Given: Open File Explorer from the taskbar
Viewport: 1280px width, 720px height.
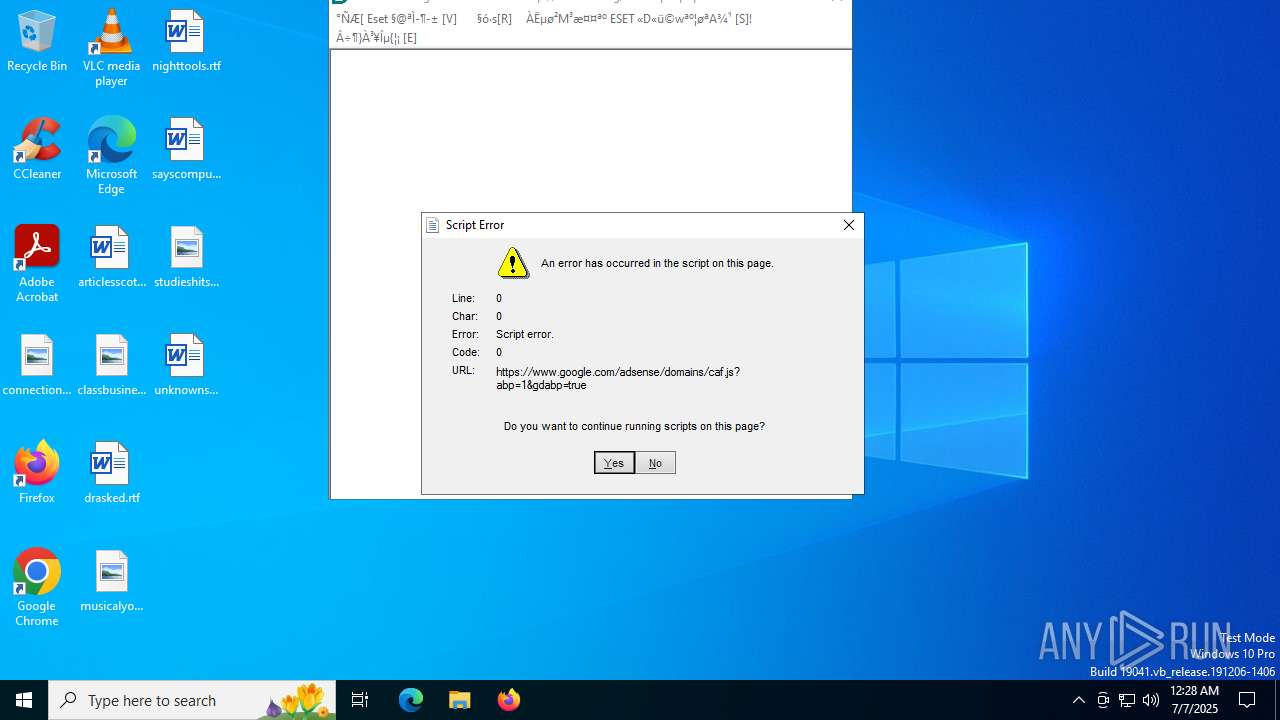Looking at the screenshot, I should point(460,700).
